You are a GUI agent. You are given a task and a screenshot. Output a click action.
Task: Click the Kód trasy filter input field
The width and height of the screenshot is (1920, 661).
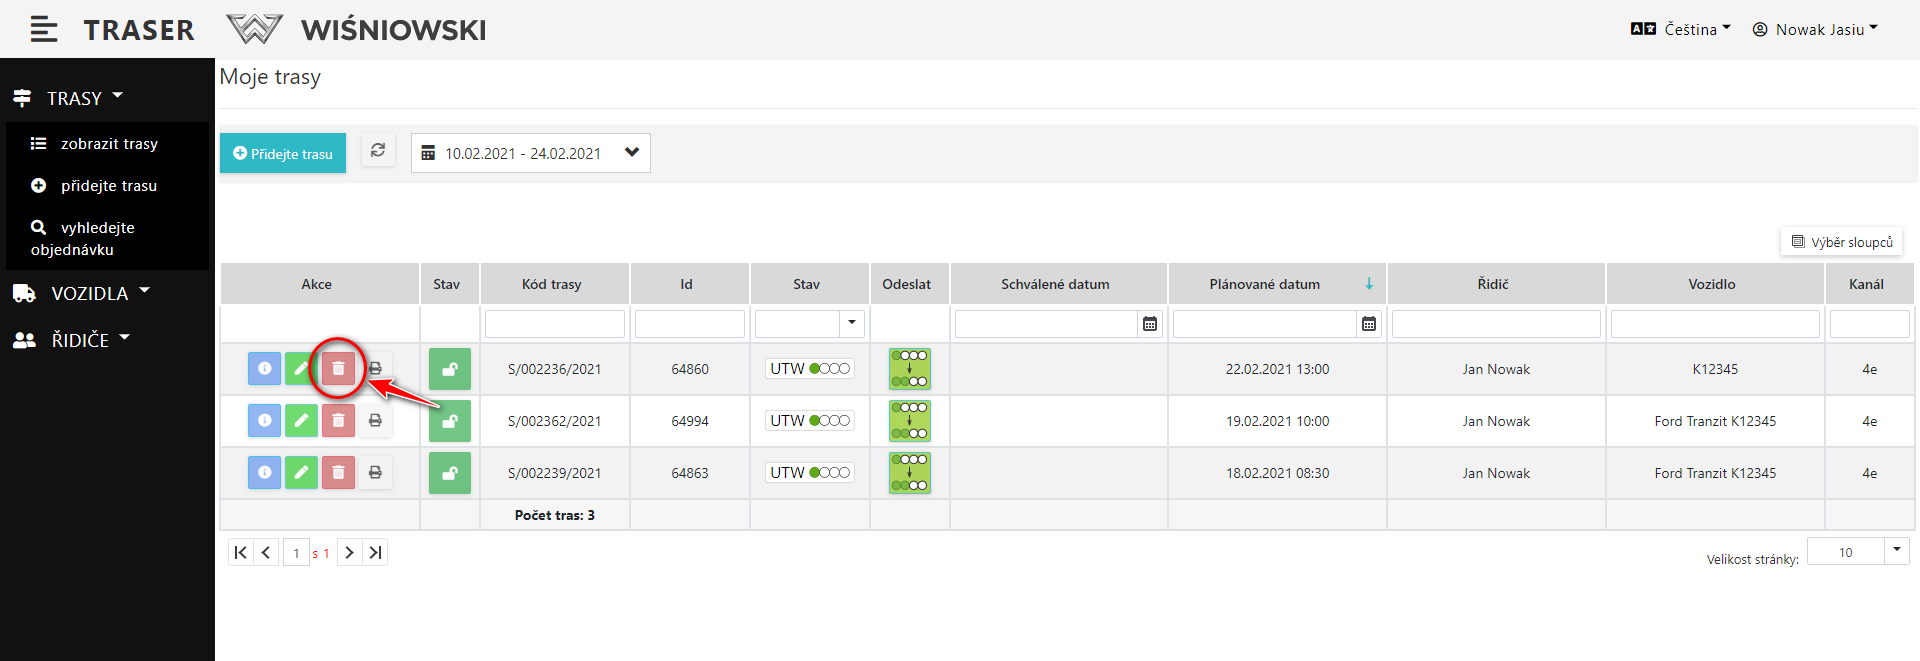click(x=555, y=324)
